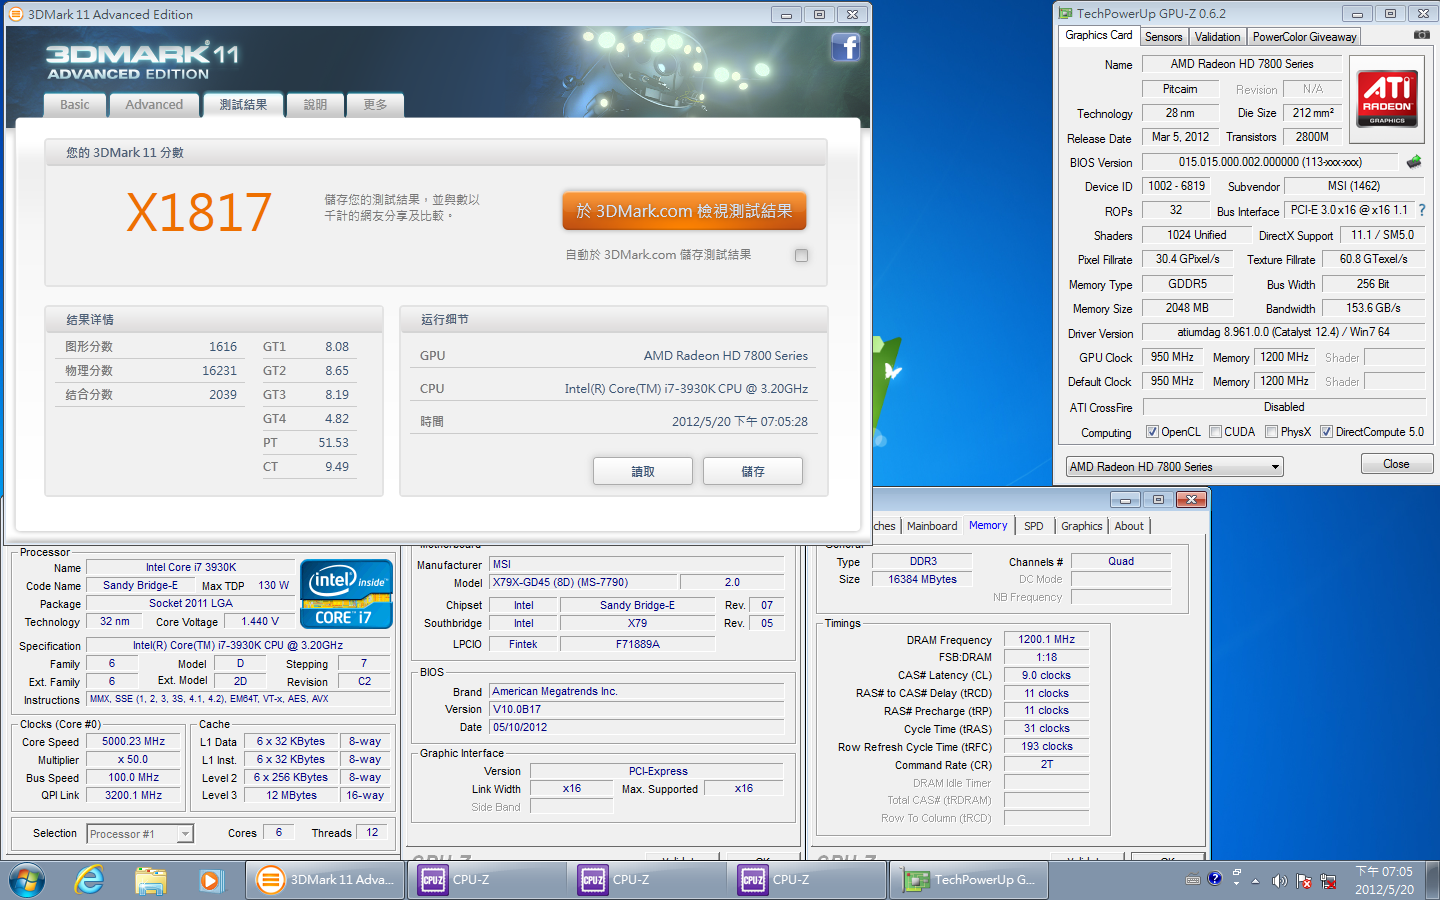
Task: Select the Graphics Card tab in GPU-Z
Action: [1099, 35]
